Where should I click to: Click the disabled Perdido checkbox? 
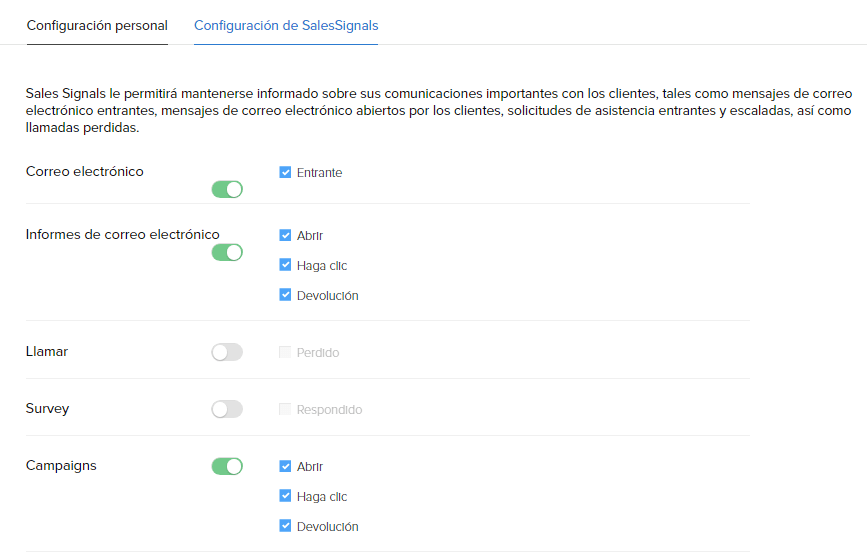tap(286, 353)
